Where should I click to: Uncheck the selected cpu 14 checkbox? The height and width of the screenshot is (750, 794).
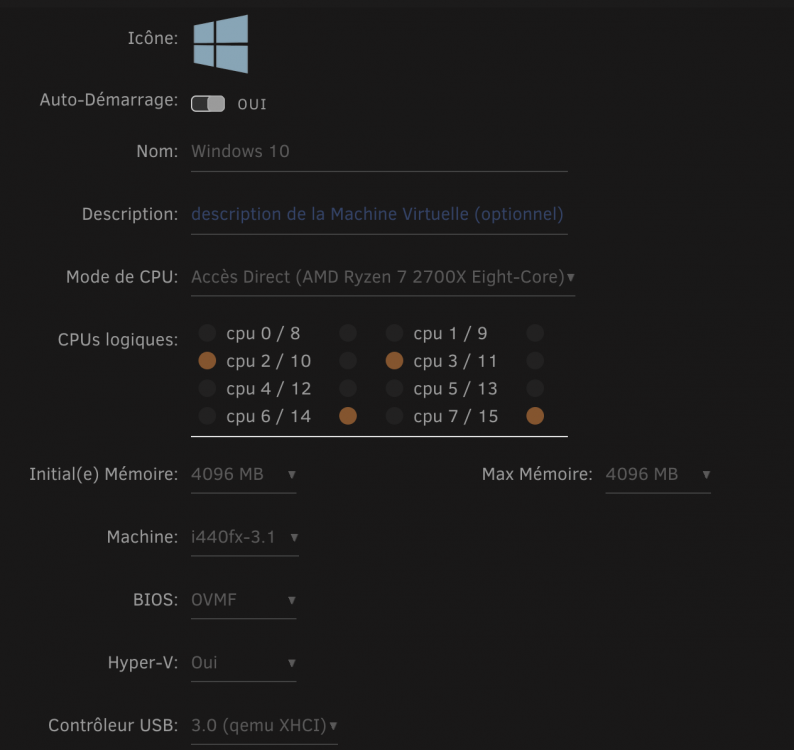tap(348, 416)
